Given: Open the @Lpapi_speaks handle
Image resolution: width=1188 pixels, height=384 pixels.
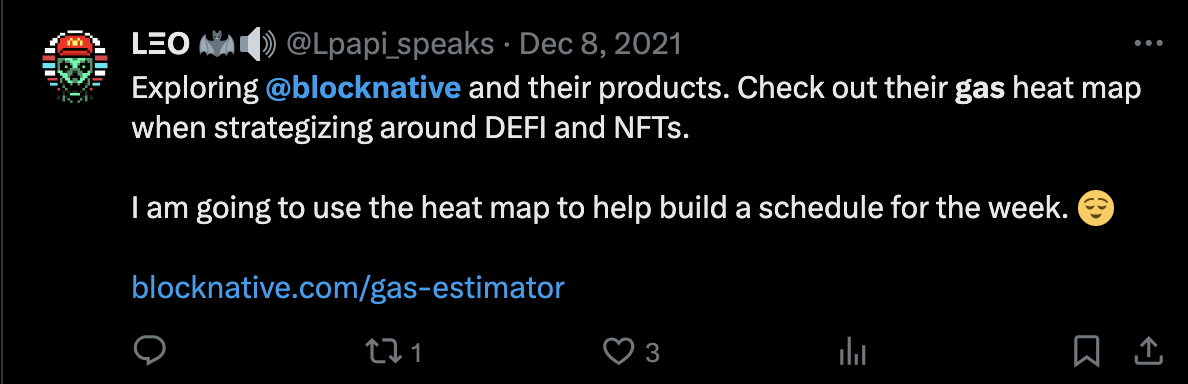Looking at the screenshot, I should pos(390,45).
